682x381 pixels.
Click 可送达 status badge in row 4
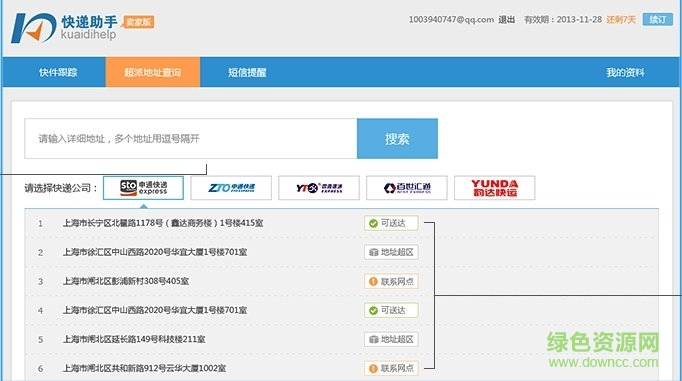click(x=391, y=310)
